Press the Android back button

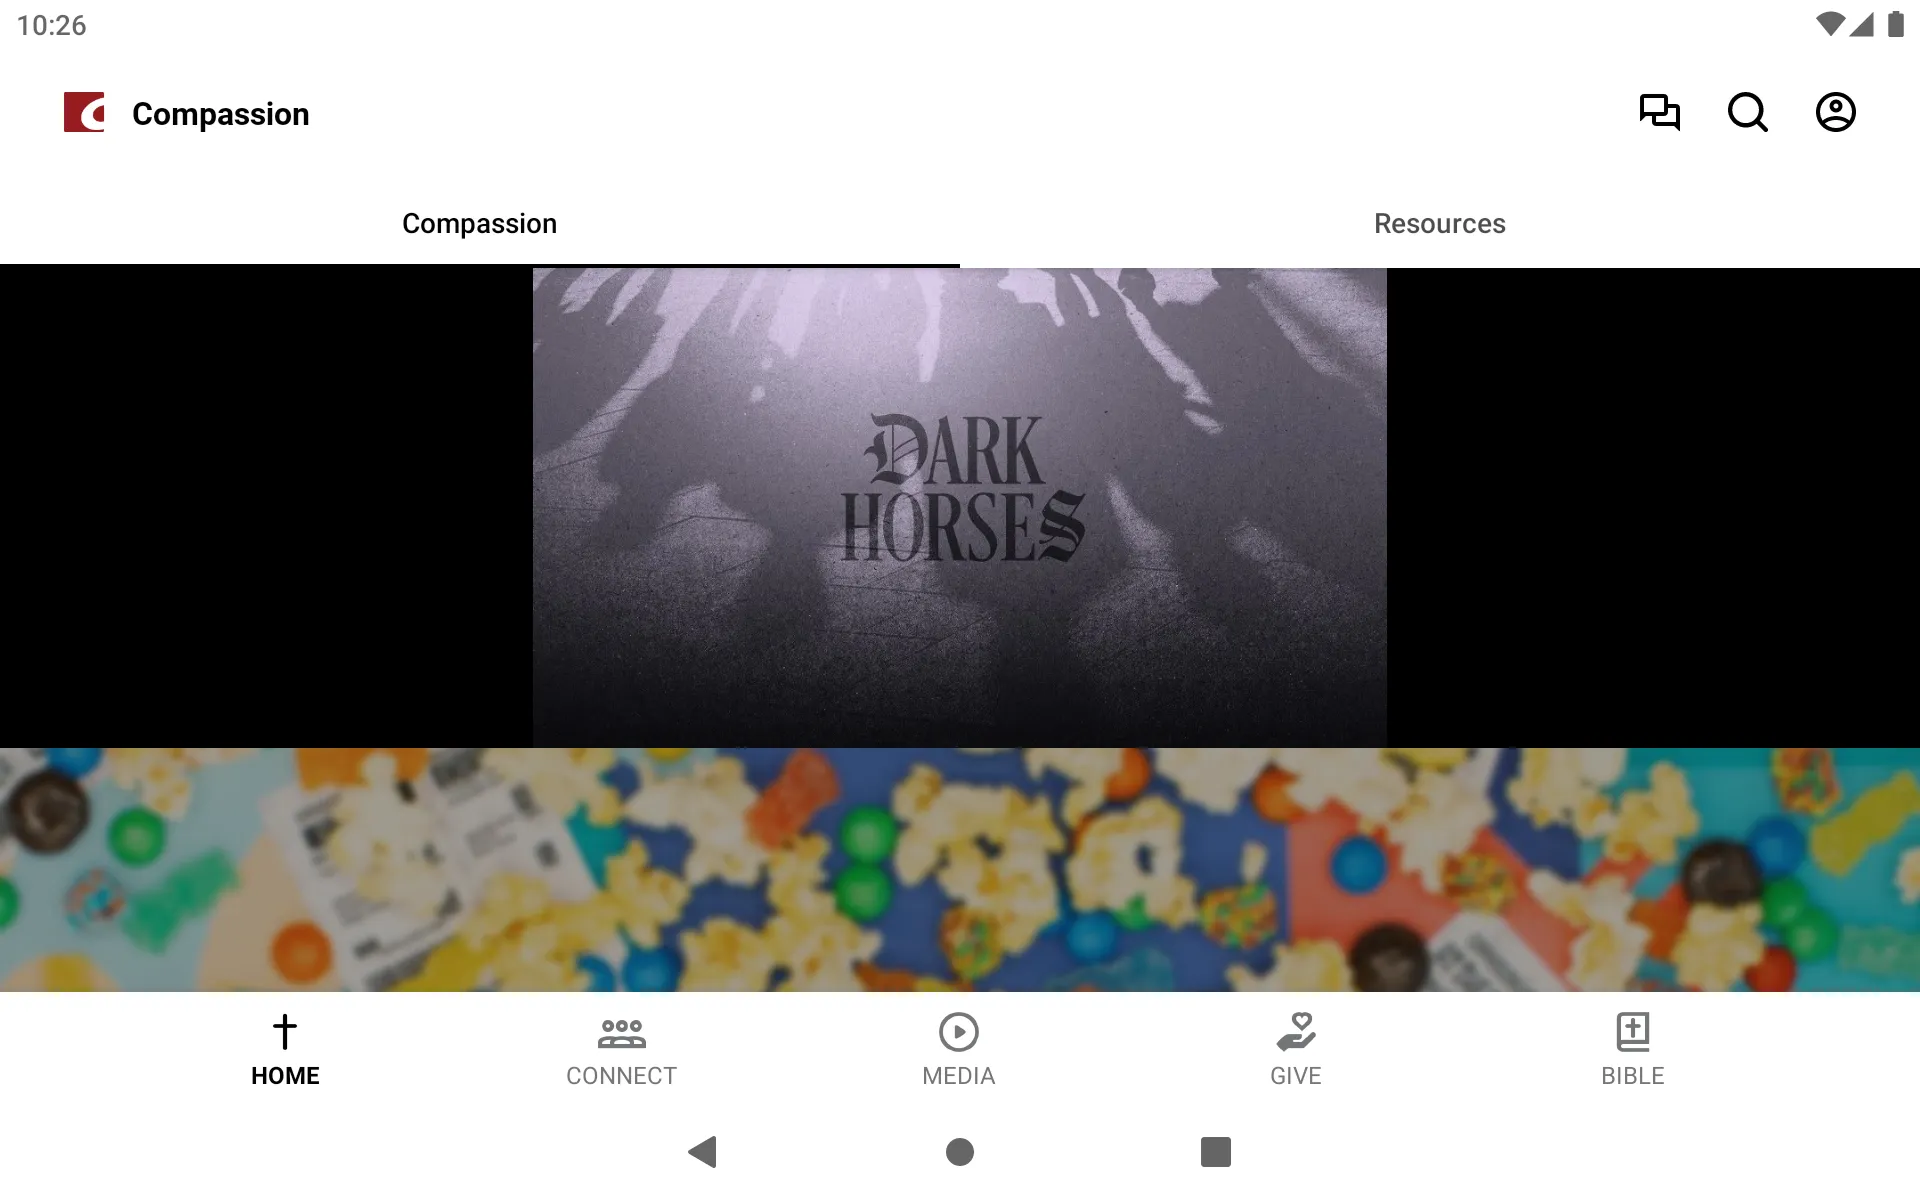[x=699, y=1150]
